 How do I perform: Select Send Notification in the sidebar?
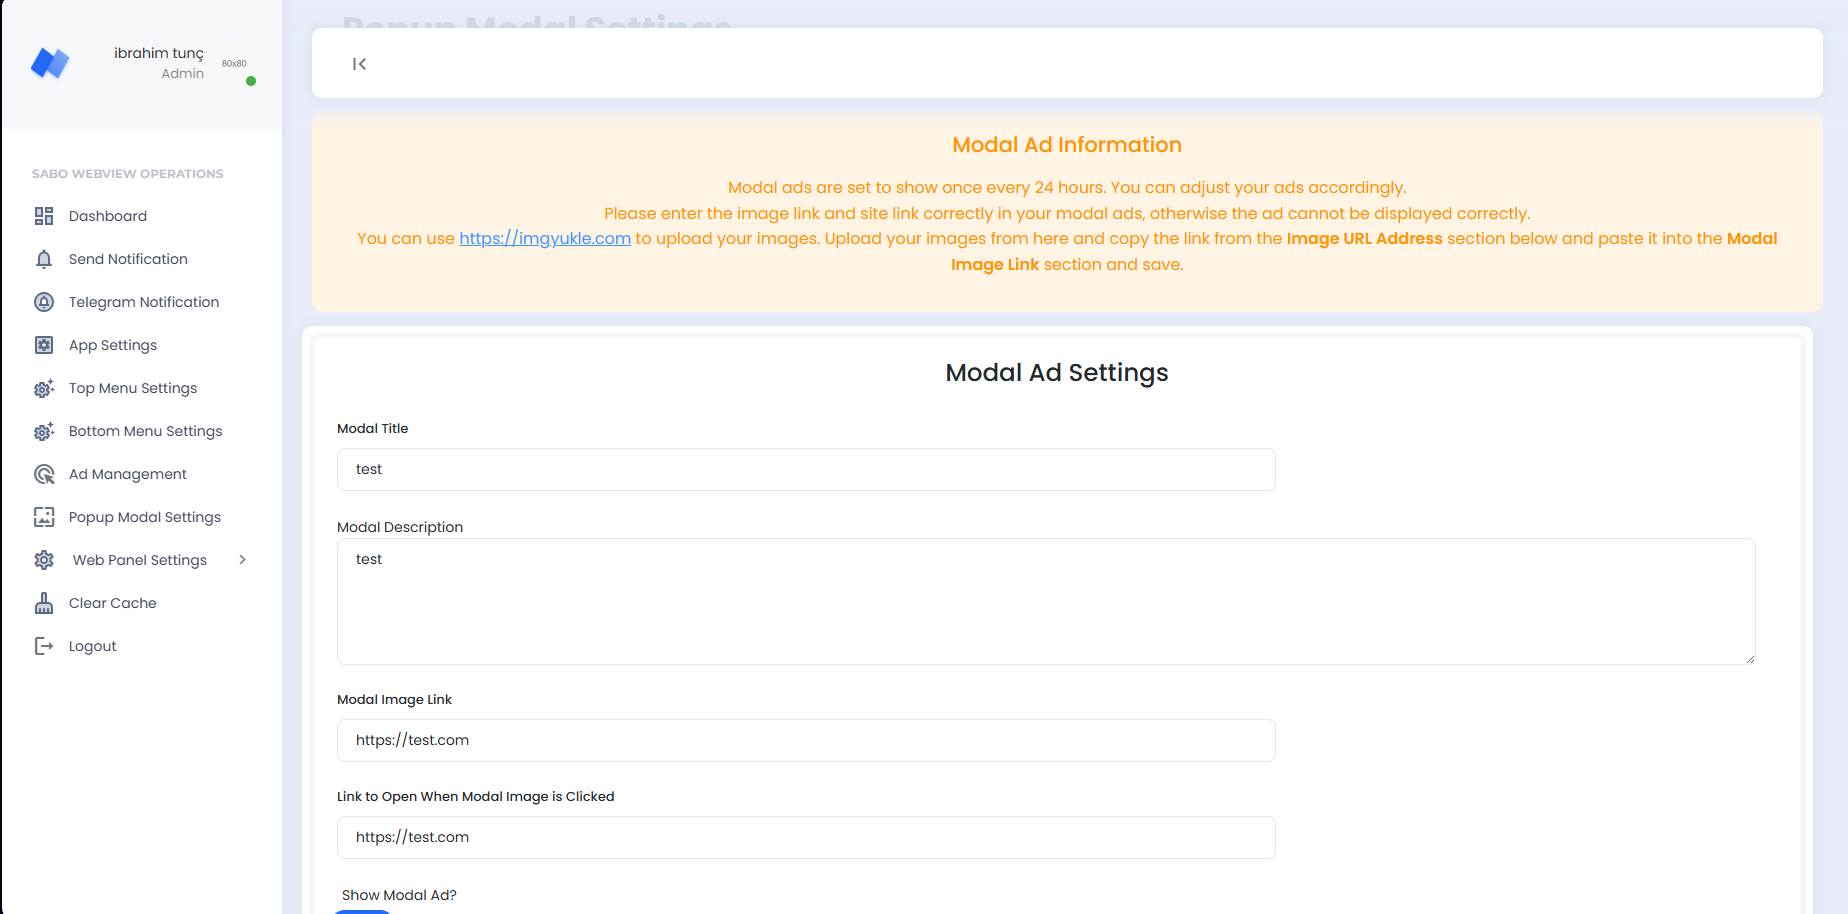coord(128,259)
